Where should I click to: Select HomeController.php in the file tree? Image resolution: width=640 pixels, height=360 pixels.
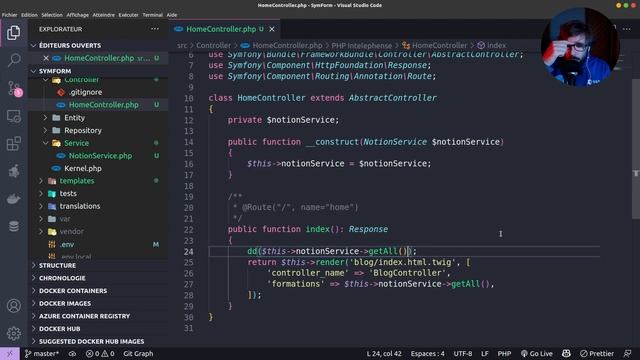pos(103,105)
